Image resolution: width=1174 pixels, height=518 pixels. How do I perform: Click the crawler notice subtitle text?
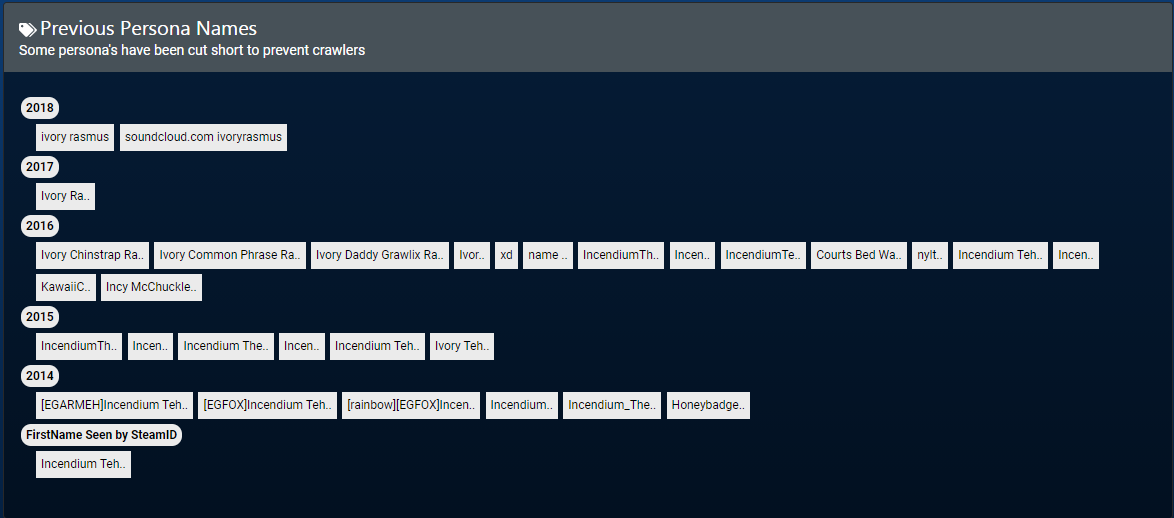192,50
